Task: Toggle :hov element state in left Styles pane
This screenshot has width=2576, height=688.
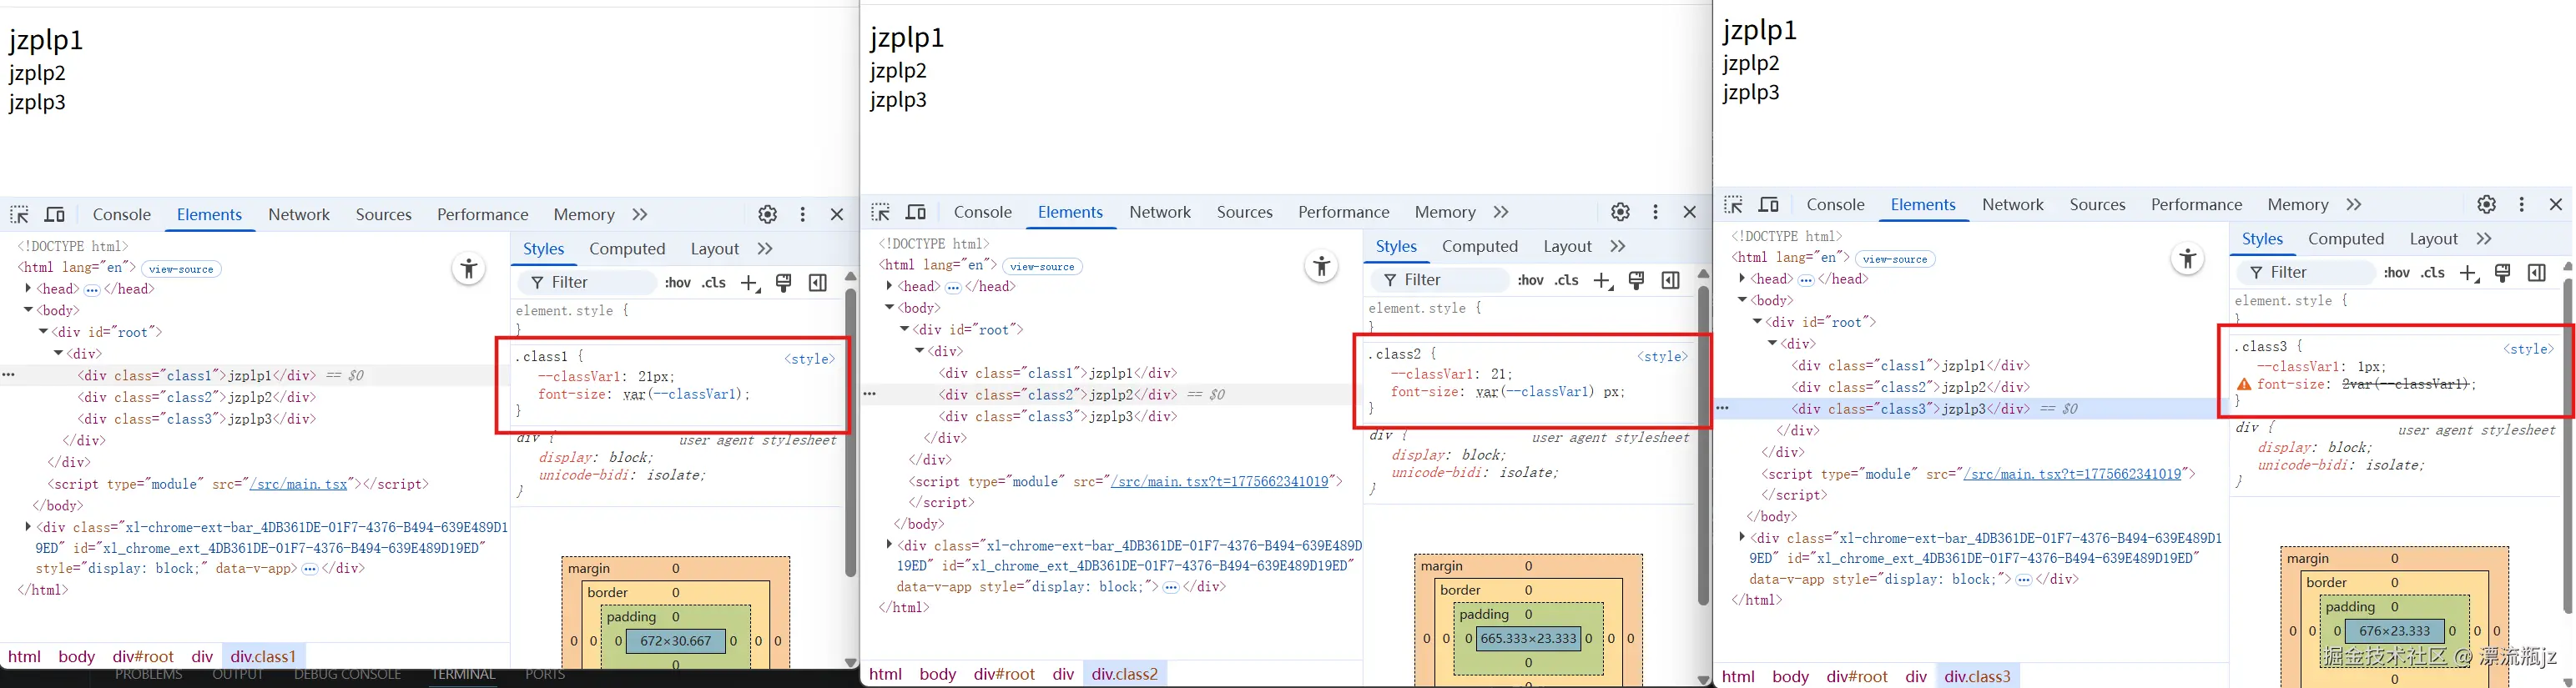Action: pos(678,283)
